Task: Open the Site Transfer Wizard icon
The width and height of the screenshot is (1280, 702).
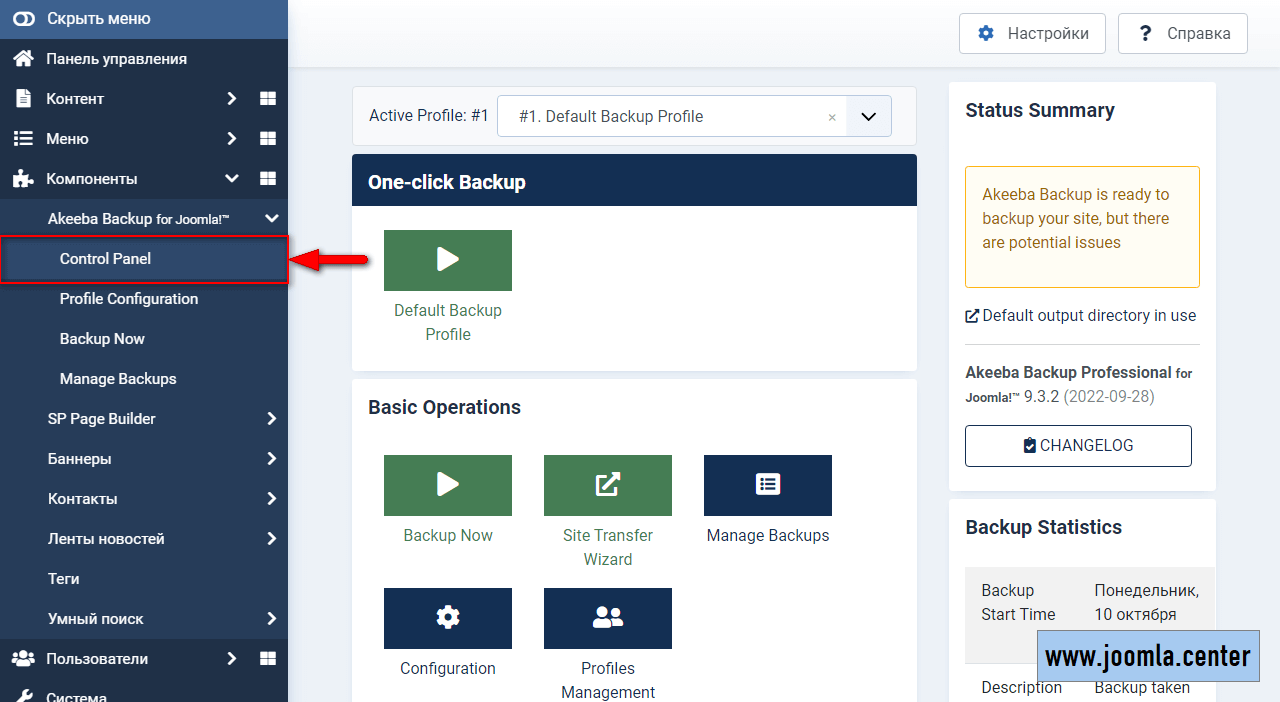Action: click(x=607, y=486)
